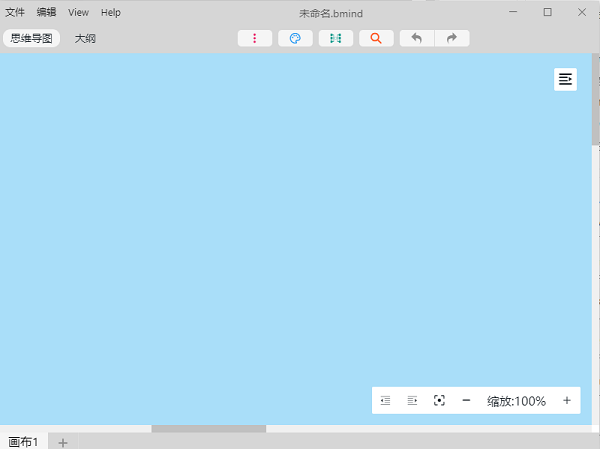
Task: Open the 编辑 menu
Action: [x=46, y=12]
